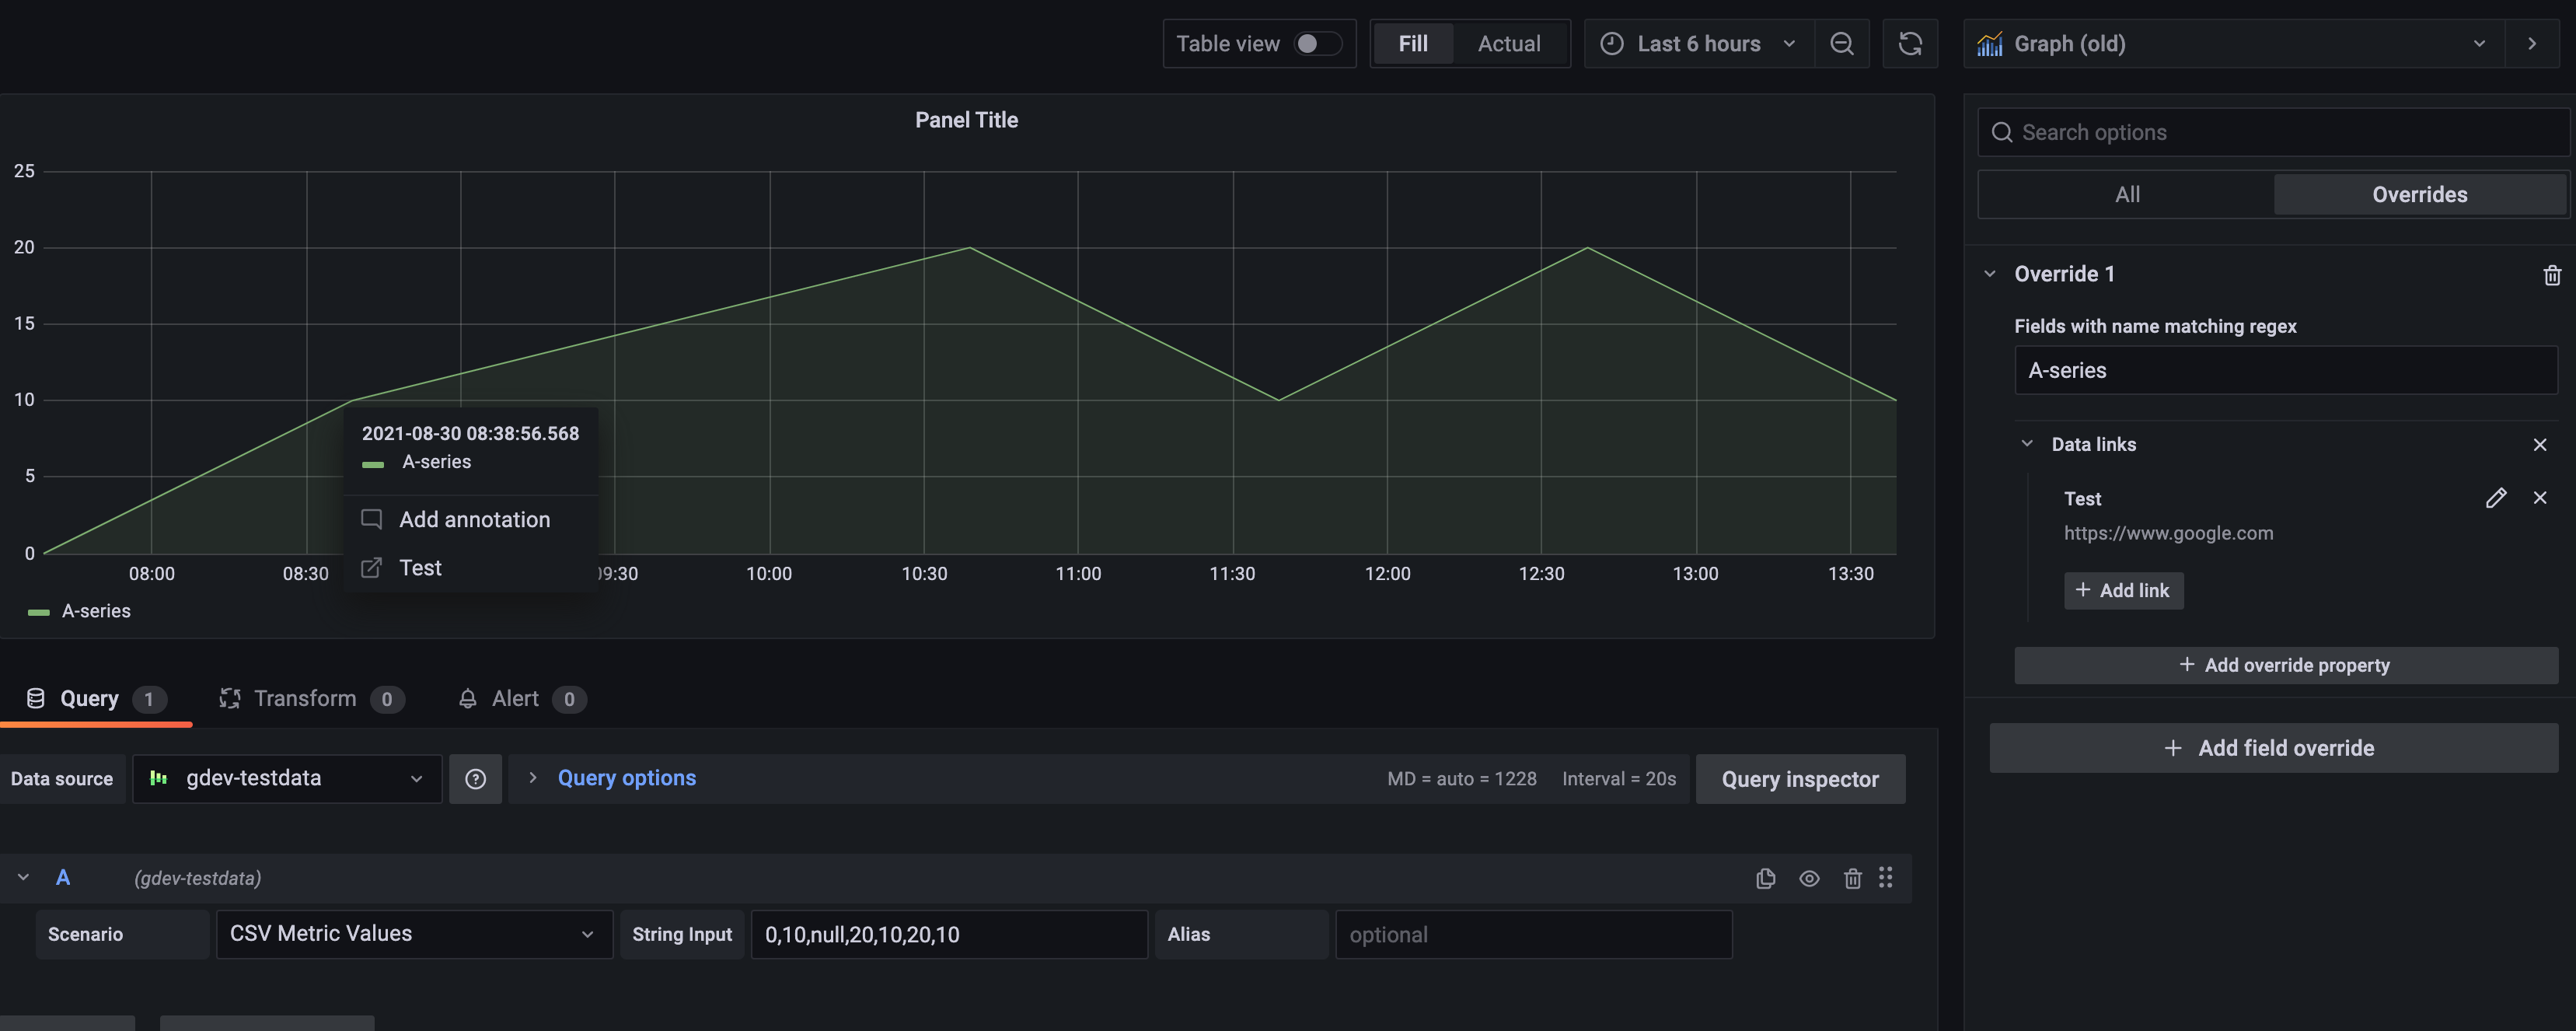Click the A-series legend color swatch
This screenshot has height=1031, width=2576.
coord(38,611)
